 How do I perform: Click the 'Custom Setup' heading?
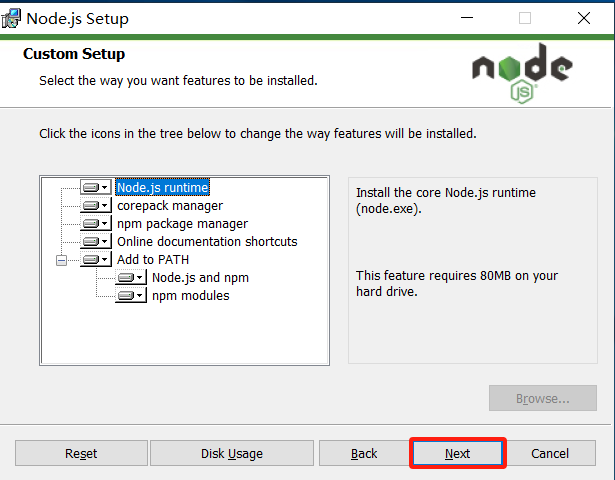[74, 54]
